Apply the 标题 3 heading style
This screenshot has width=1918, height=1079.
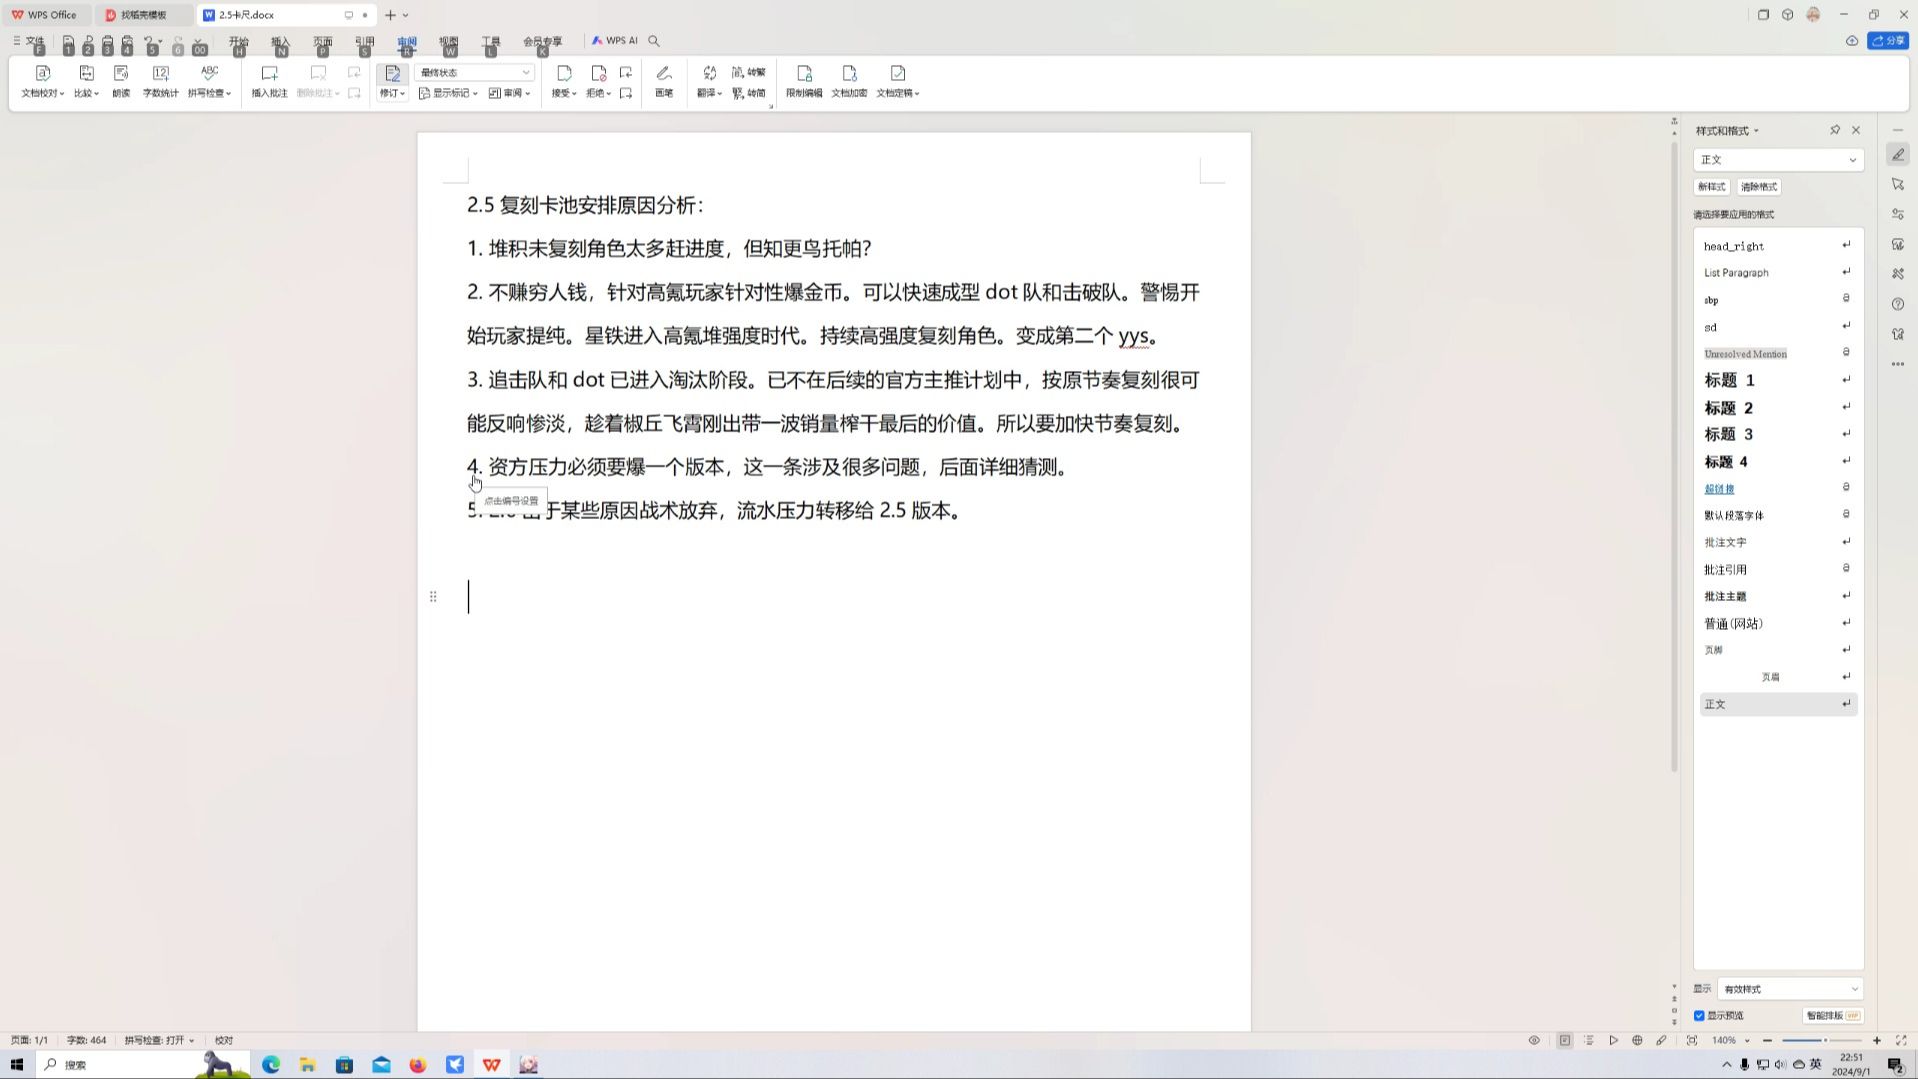click(x=1778, y=434)
